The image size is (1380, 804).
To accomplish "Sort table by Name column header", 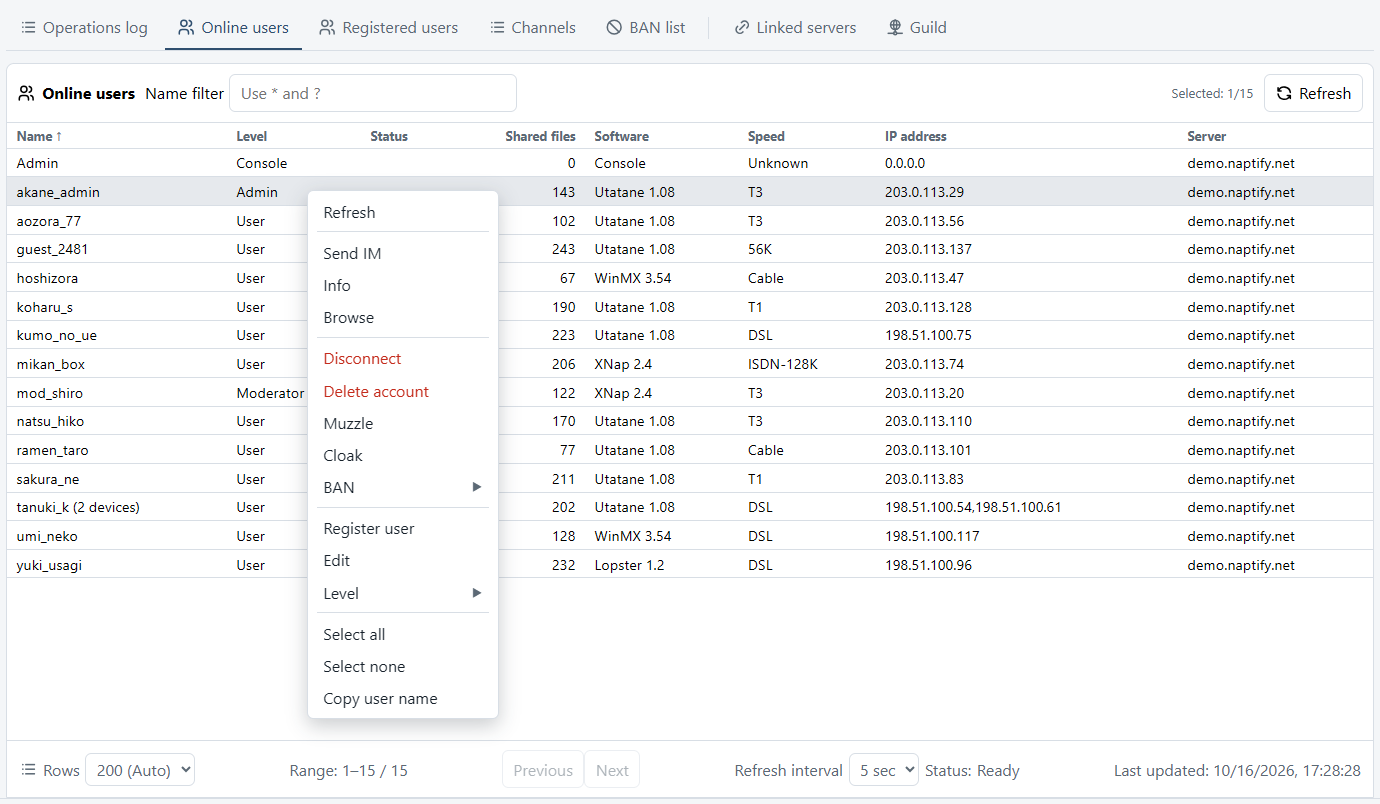I will (x=40, y=136).
